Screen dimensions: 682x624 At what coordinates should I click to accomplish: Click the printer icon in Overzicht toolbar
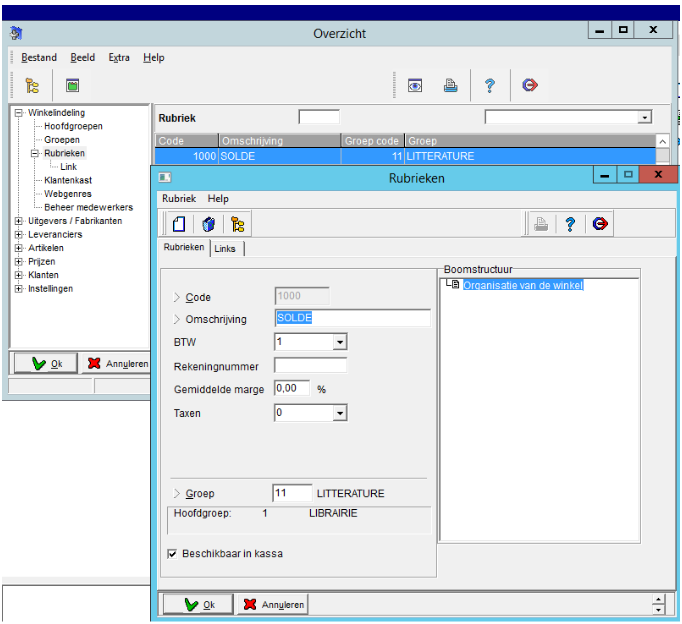coord(451,85)
